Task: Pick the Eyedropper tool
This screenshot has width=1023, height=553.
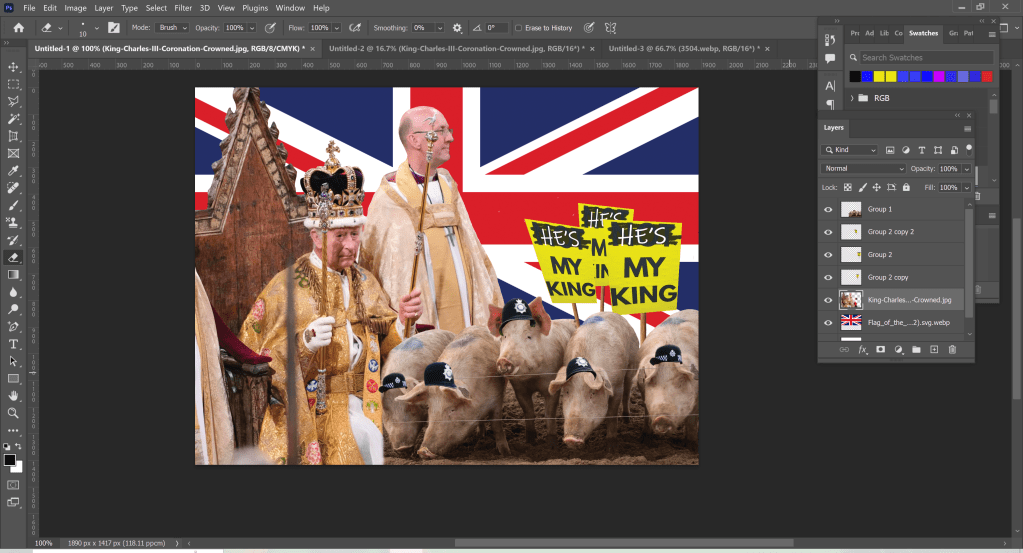Action: click(x=14, y=170)
